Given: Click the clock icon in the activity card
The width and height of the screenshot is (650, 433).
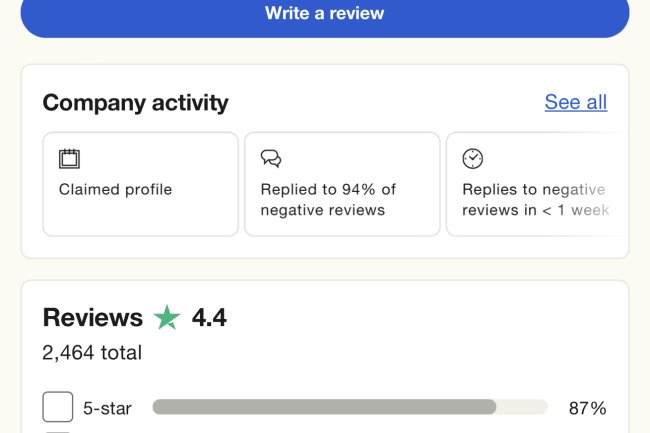Looking at the screenshot, I should (x=472, y=158).
